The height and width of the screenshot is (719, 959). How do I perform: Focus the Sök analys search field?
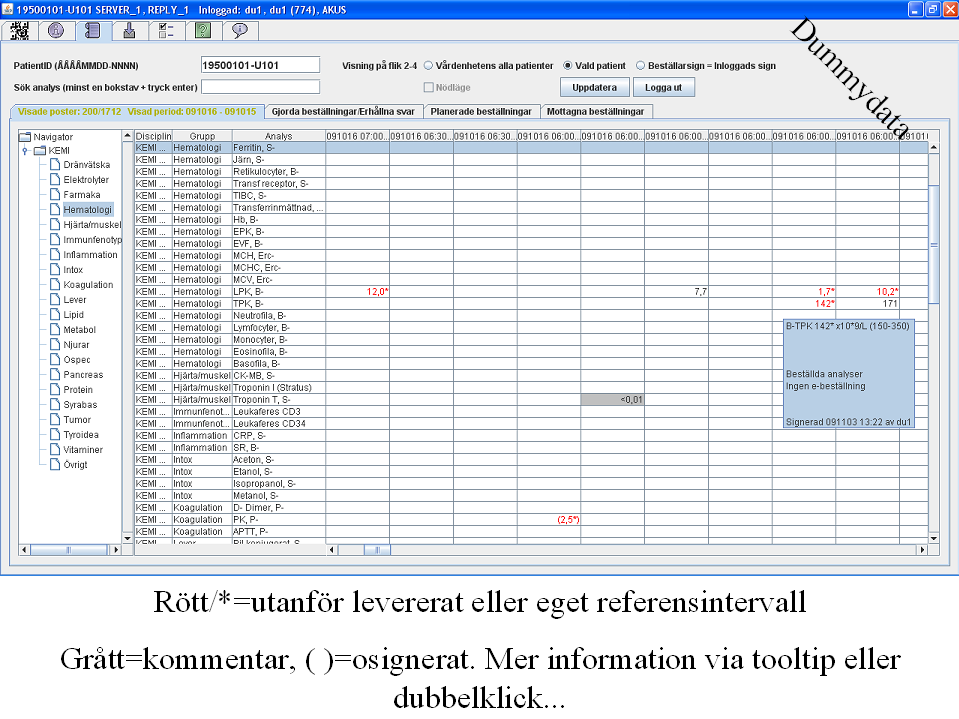click(x=260, y=87)
